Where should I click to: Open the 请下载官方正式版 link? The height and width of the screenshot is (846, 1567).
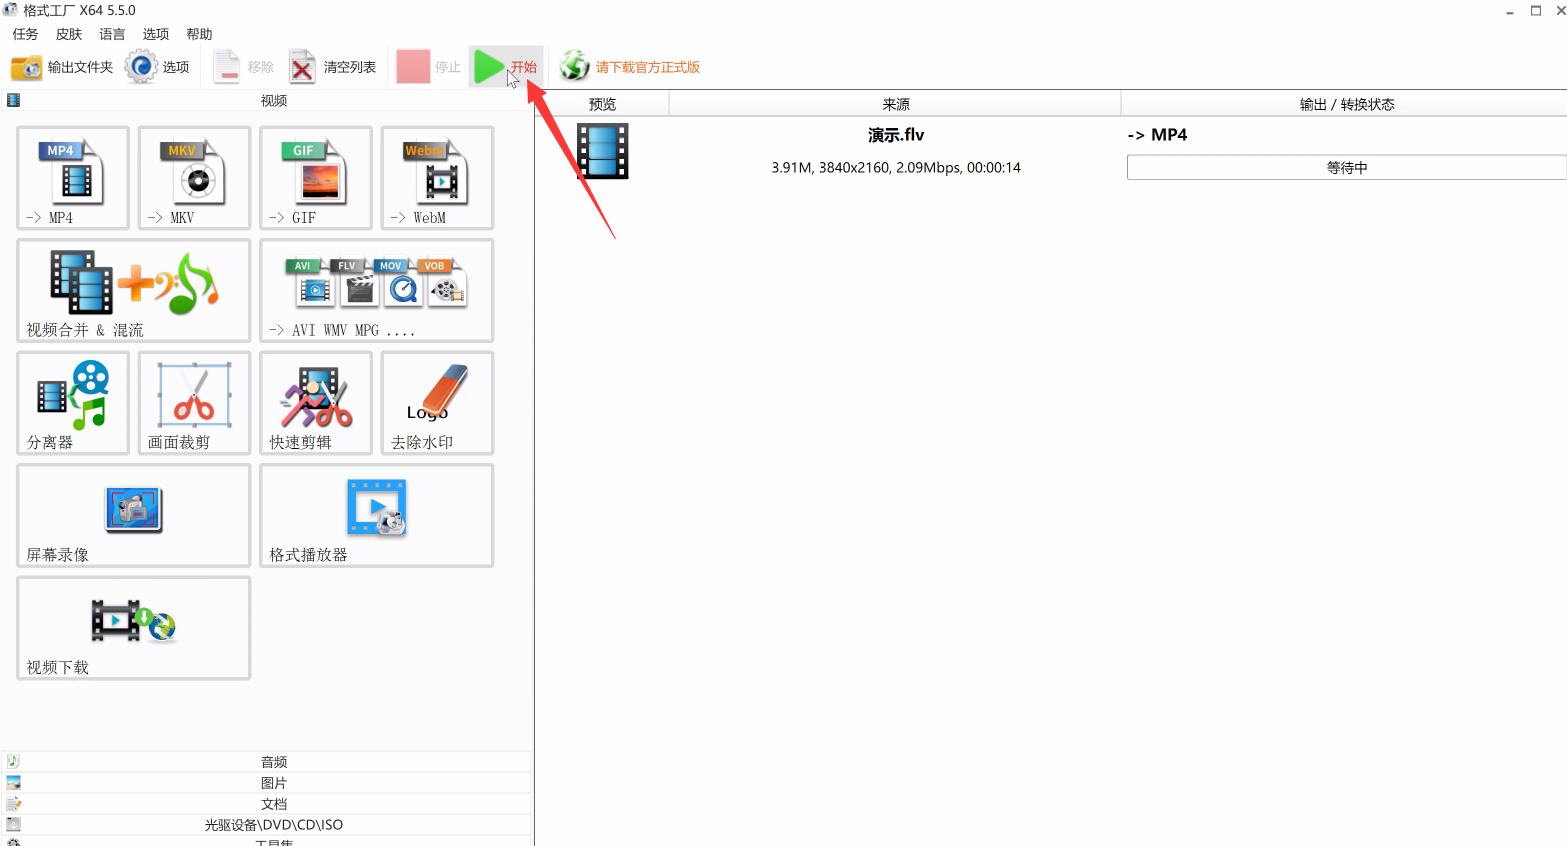629,67
